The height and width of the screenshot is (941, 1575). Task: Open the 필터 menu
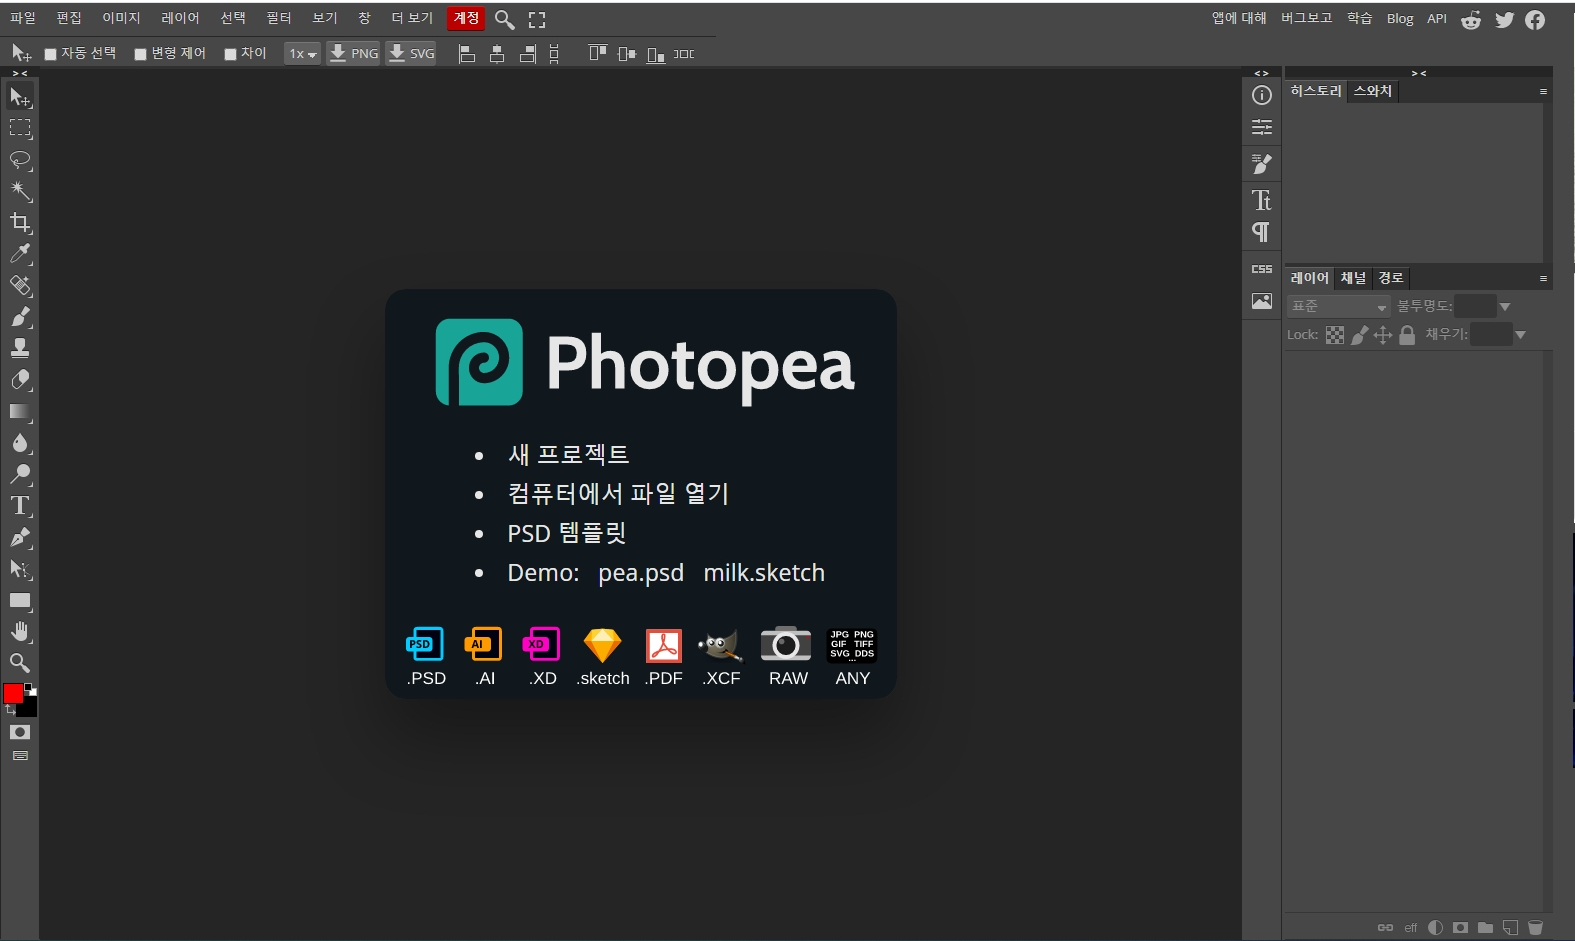(279, 18)
